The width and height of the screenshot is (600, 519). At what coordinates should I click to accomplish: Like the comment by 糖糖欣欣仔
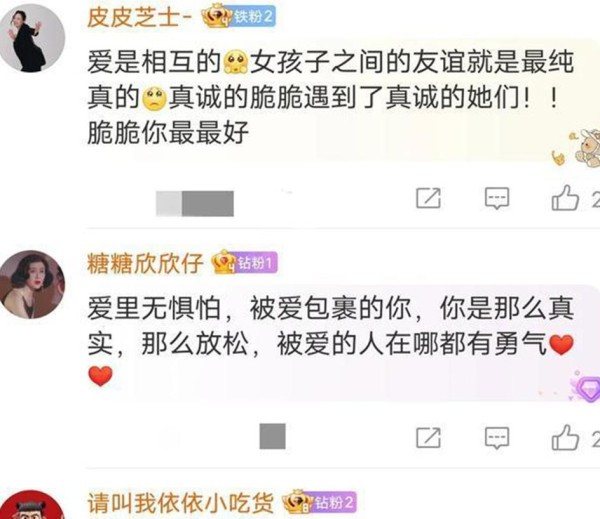pos(565,437)
